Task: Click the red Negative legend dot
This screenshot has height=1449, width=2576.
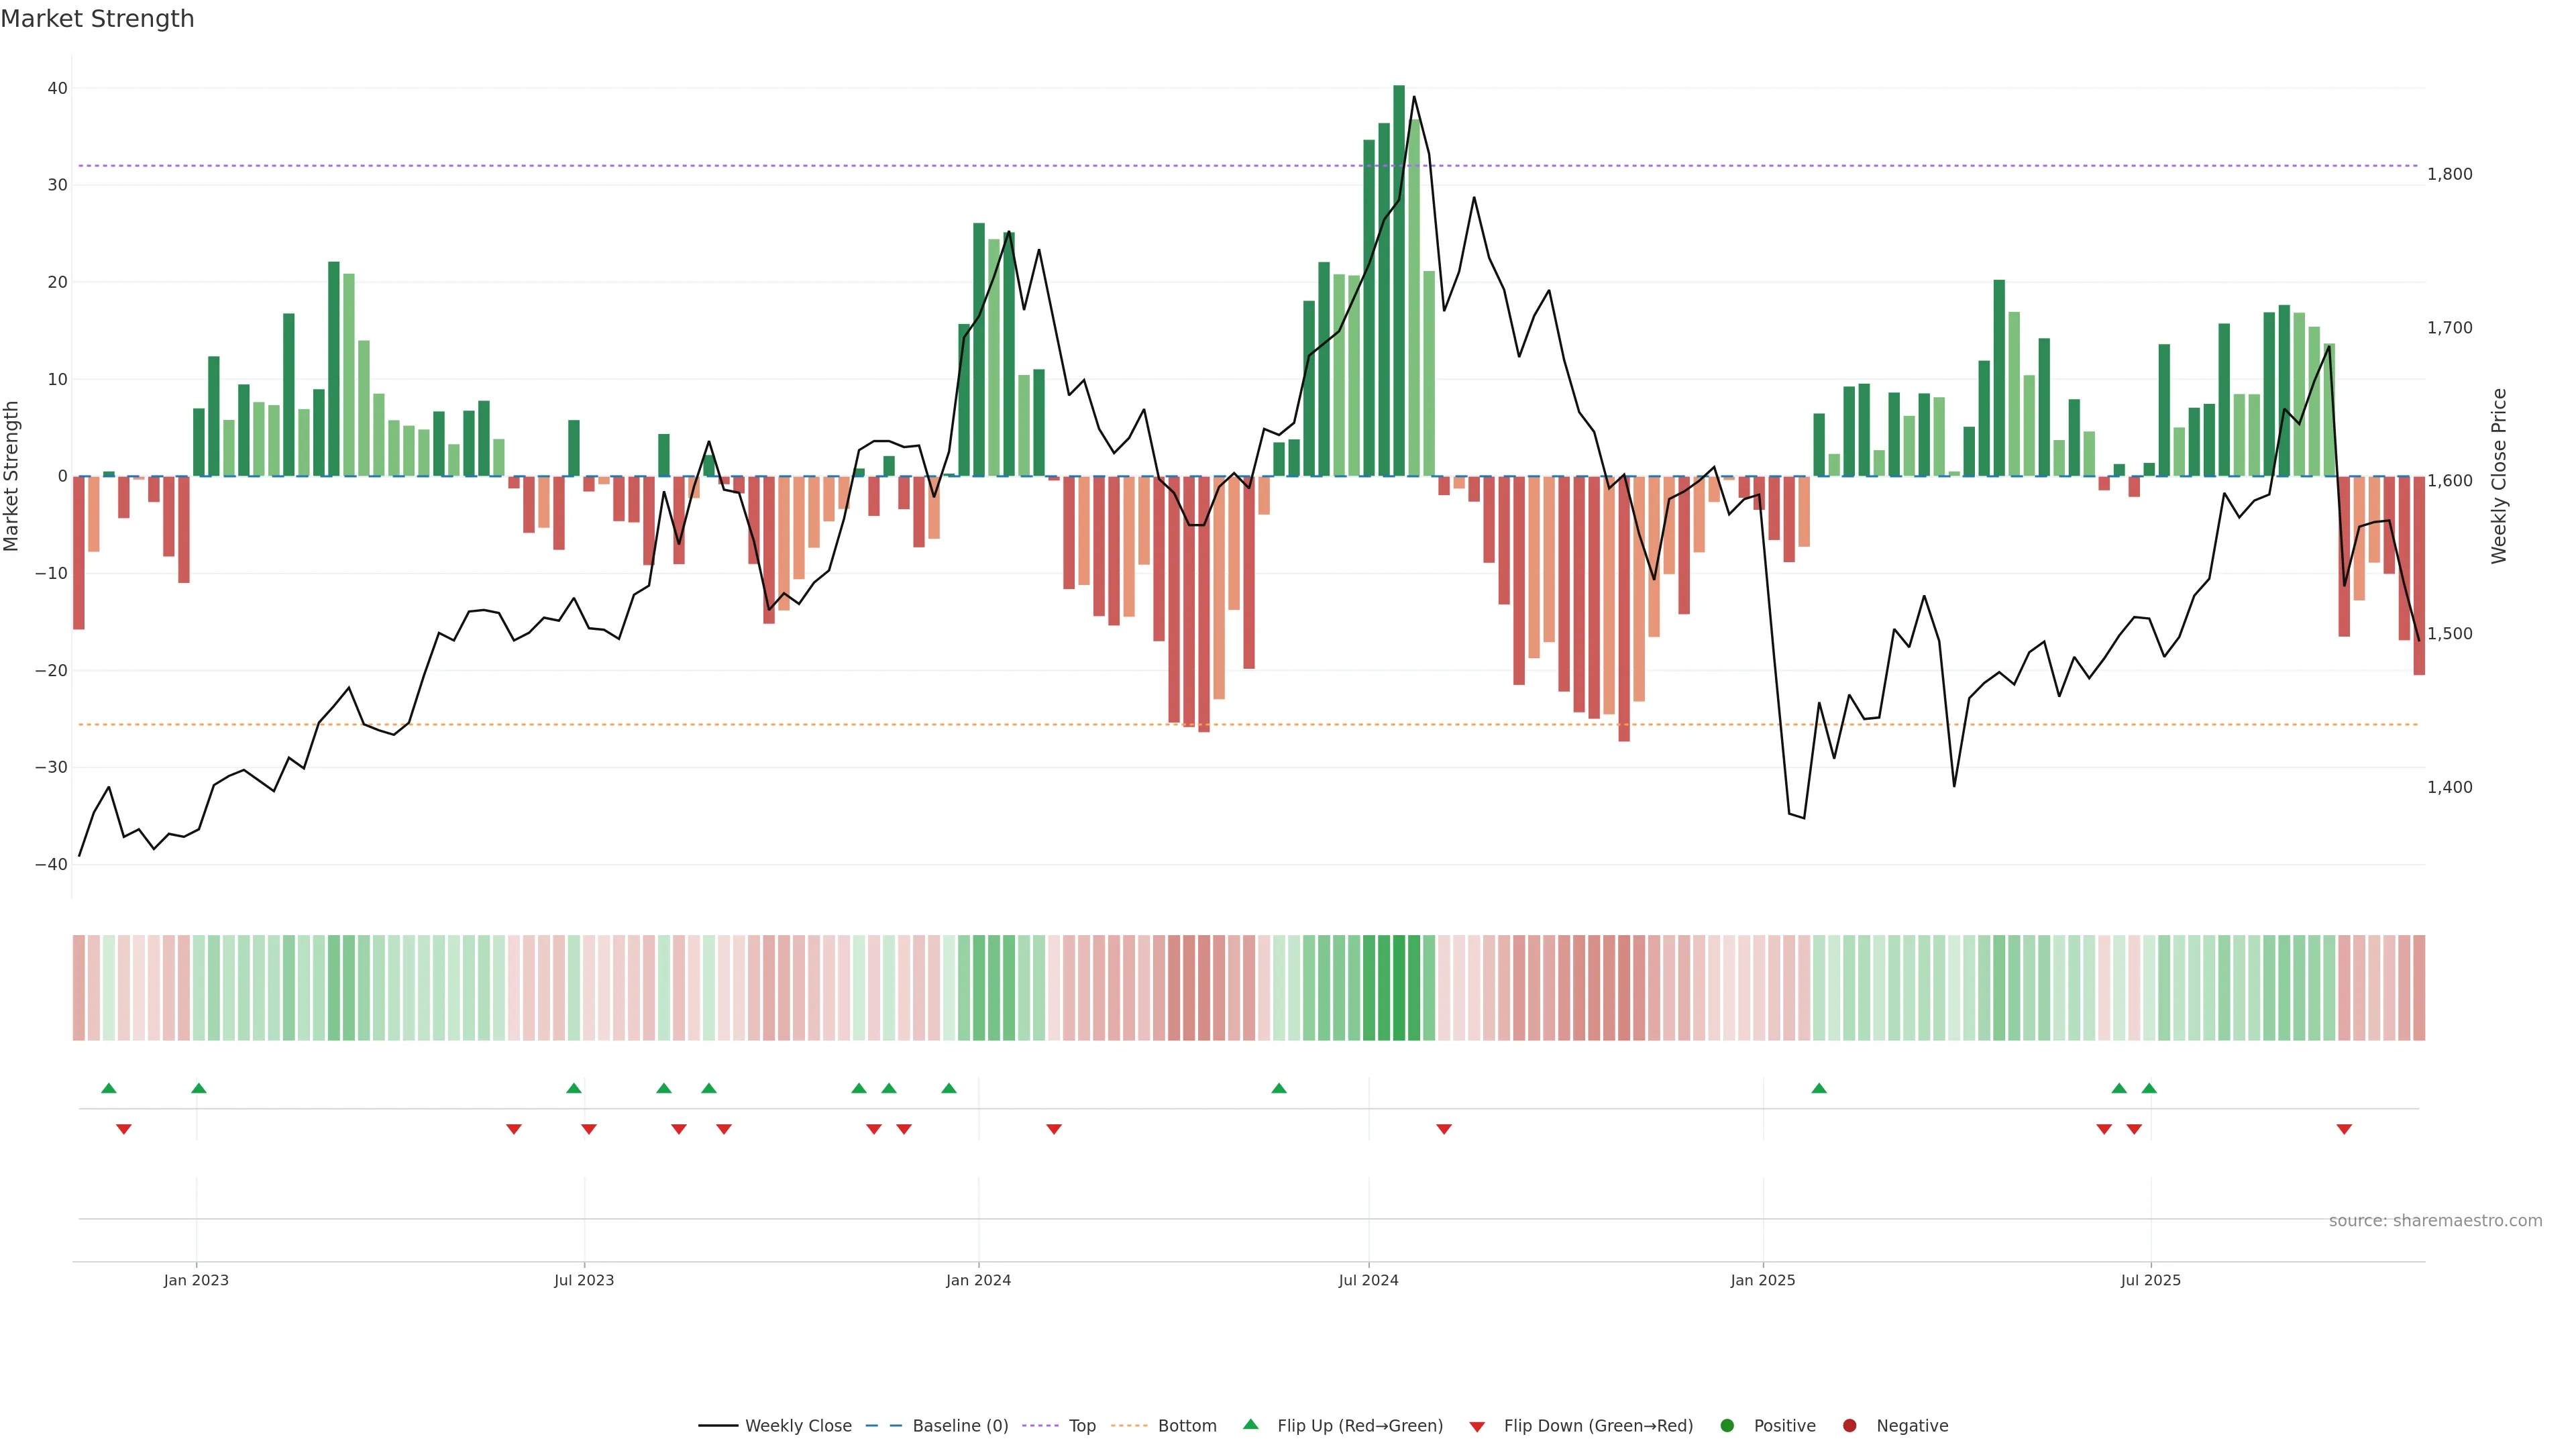Action: pyautogui.click(x=1849, y=1426)
